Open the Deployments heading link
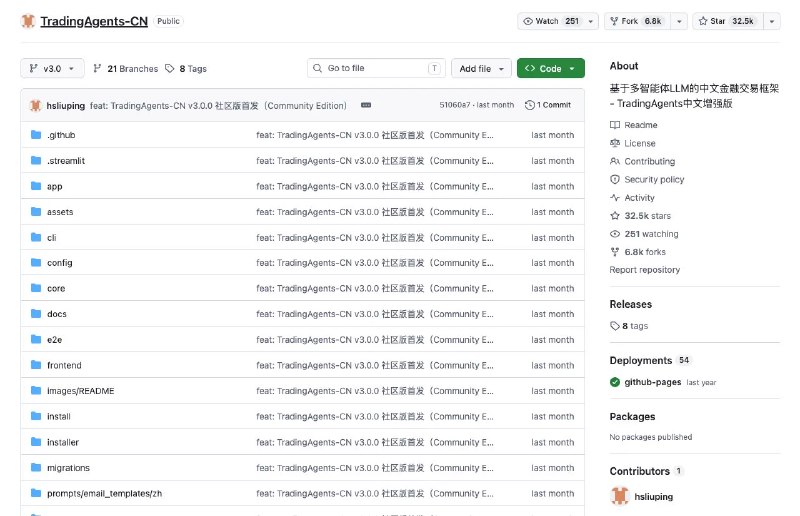The image size is (800, 516). click(641, 360)
